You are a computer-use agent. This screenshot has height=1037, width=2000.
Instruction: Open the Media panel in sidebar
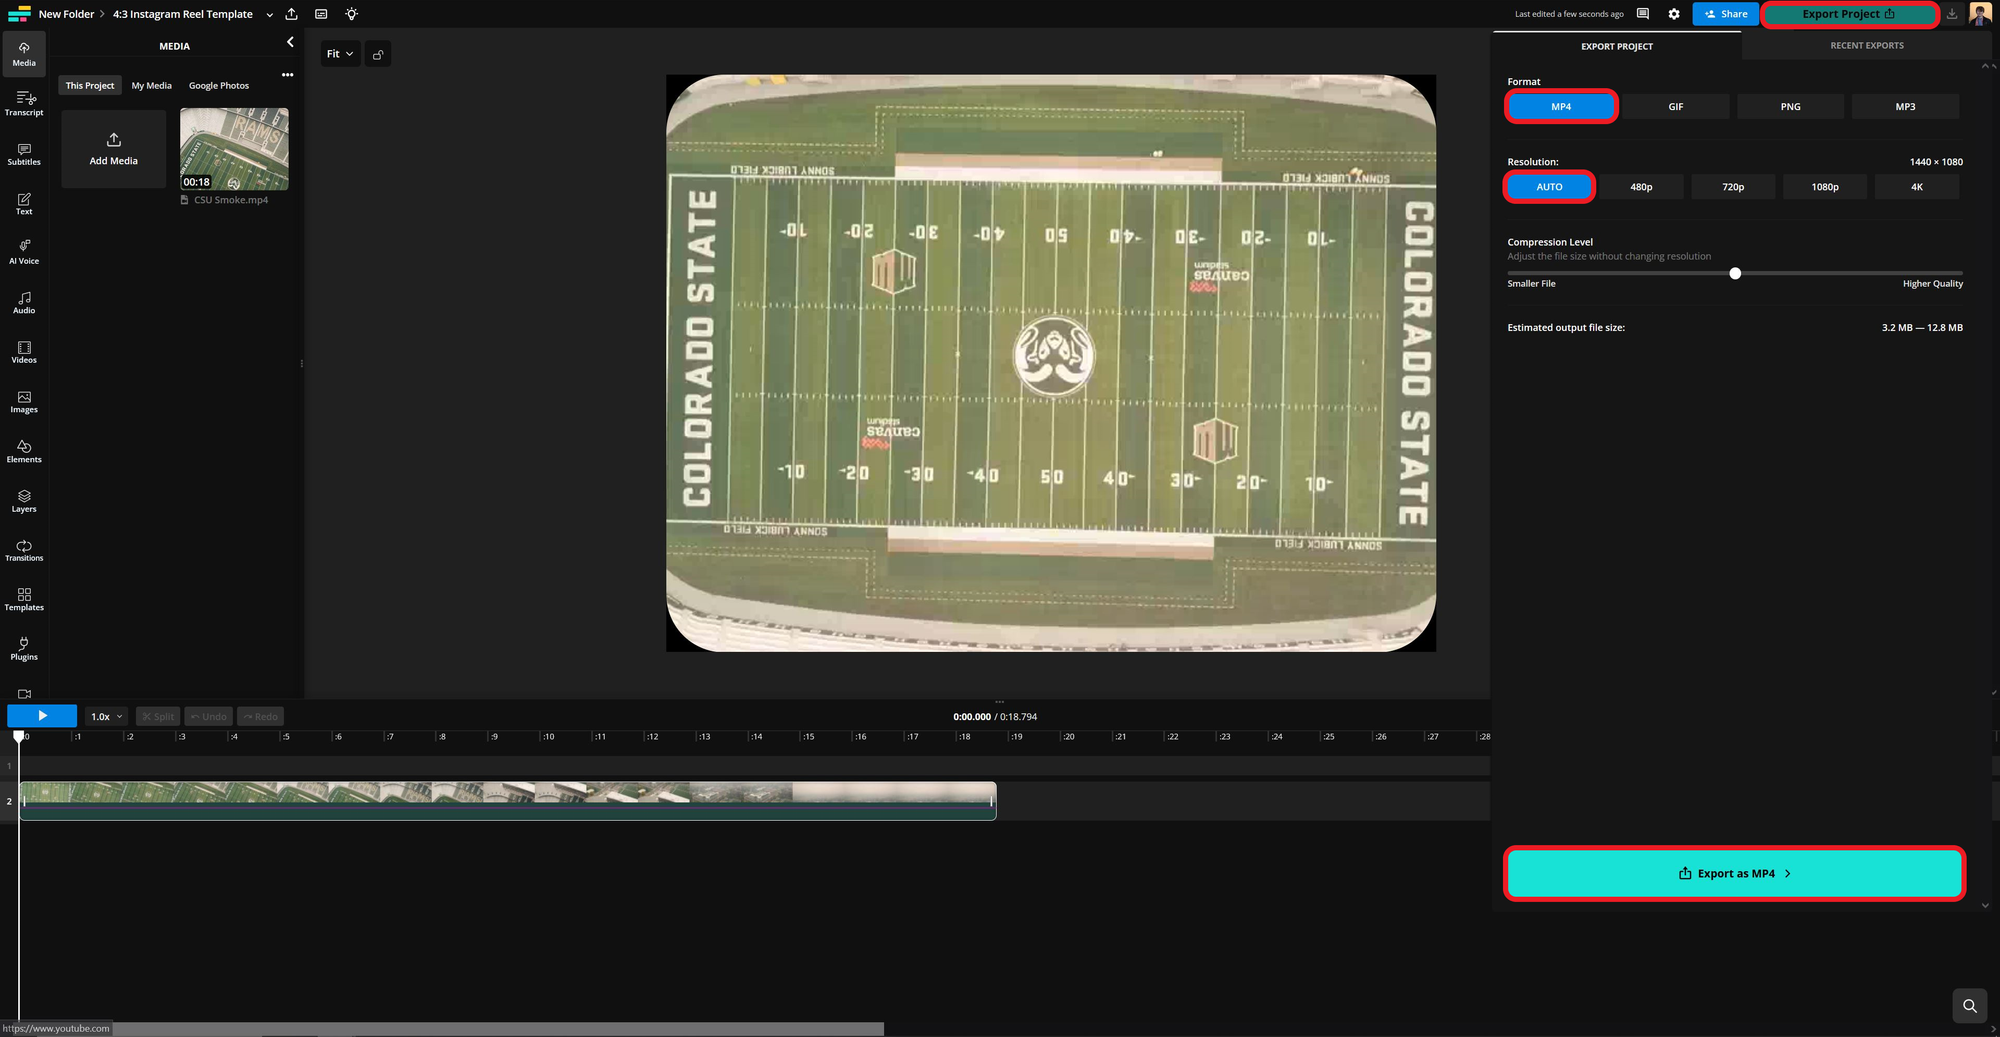click(x=24, y=54)
